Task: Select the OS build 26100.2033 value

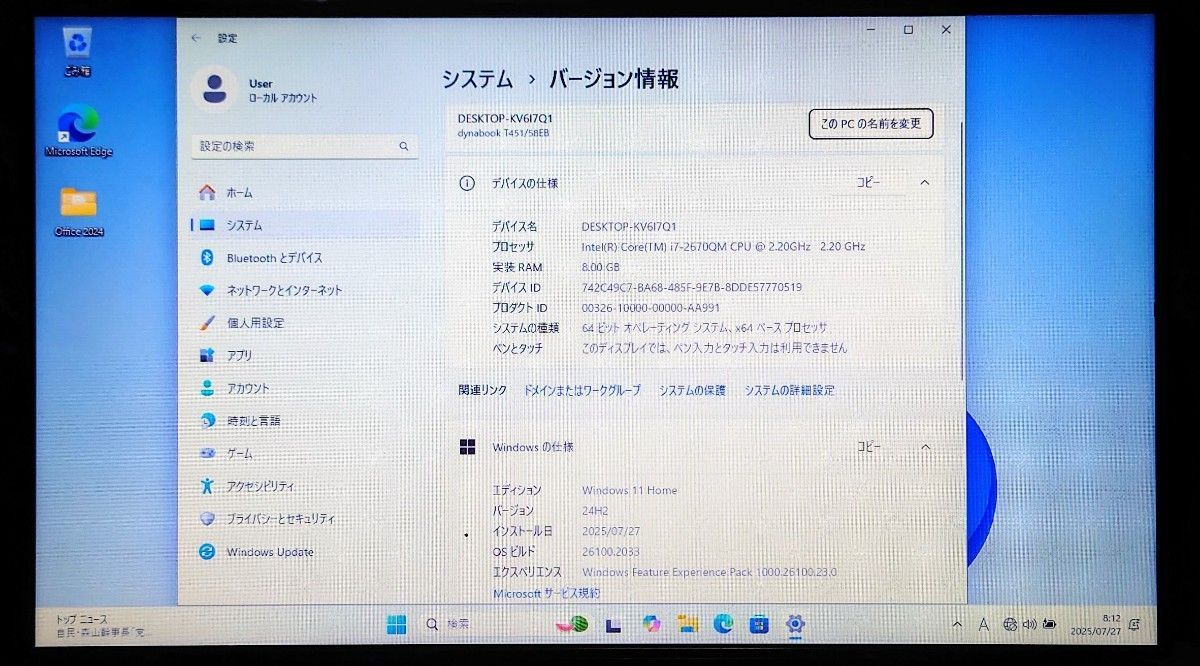Action: coord(610,551)
